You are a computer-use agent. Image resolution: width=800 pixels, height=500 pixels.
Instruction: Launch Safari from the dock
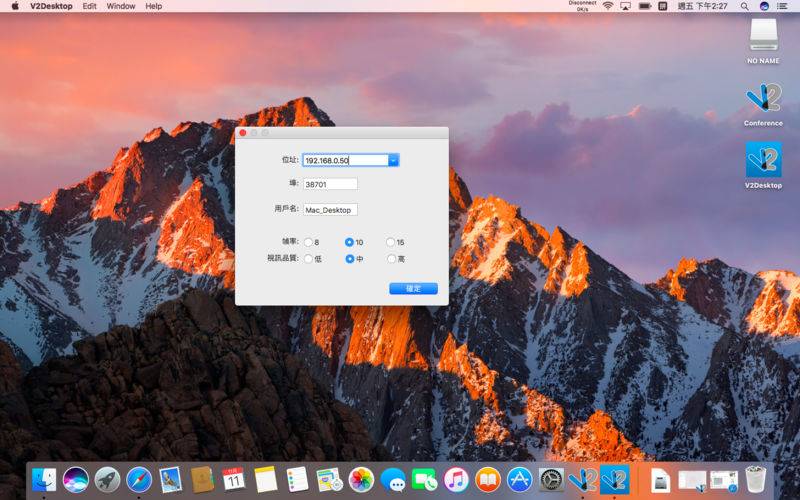coord(139,480)
